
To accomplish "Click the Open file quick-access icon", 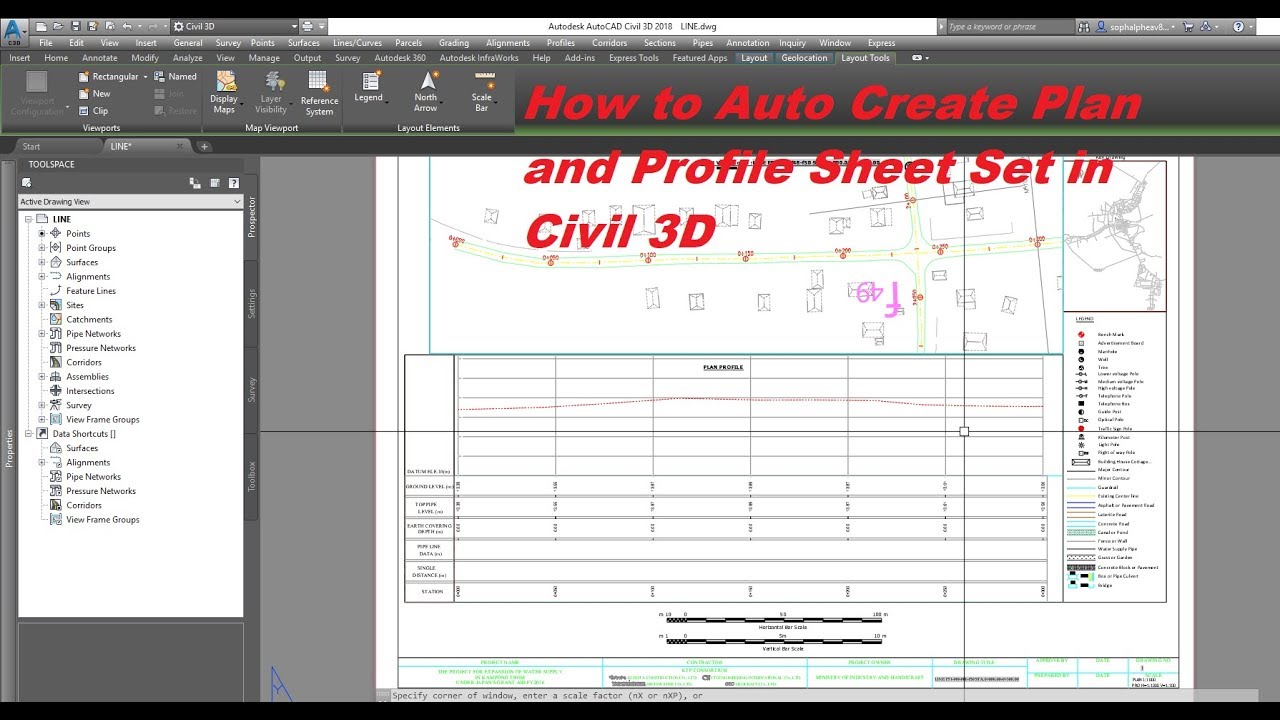I will click(58, 26).
